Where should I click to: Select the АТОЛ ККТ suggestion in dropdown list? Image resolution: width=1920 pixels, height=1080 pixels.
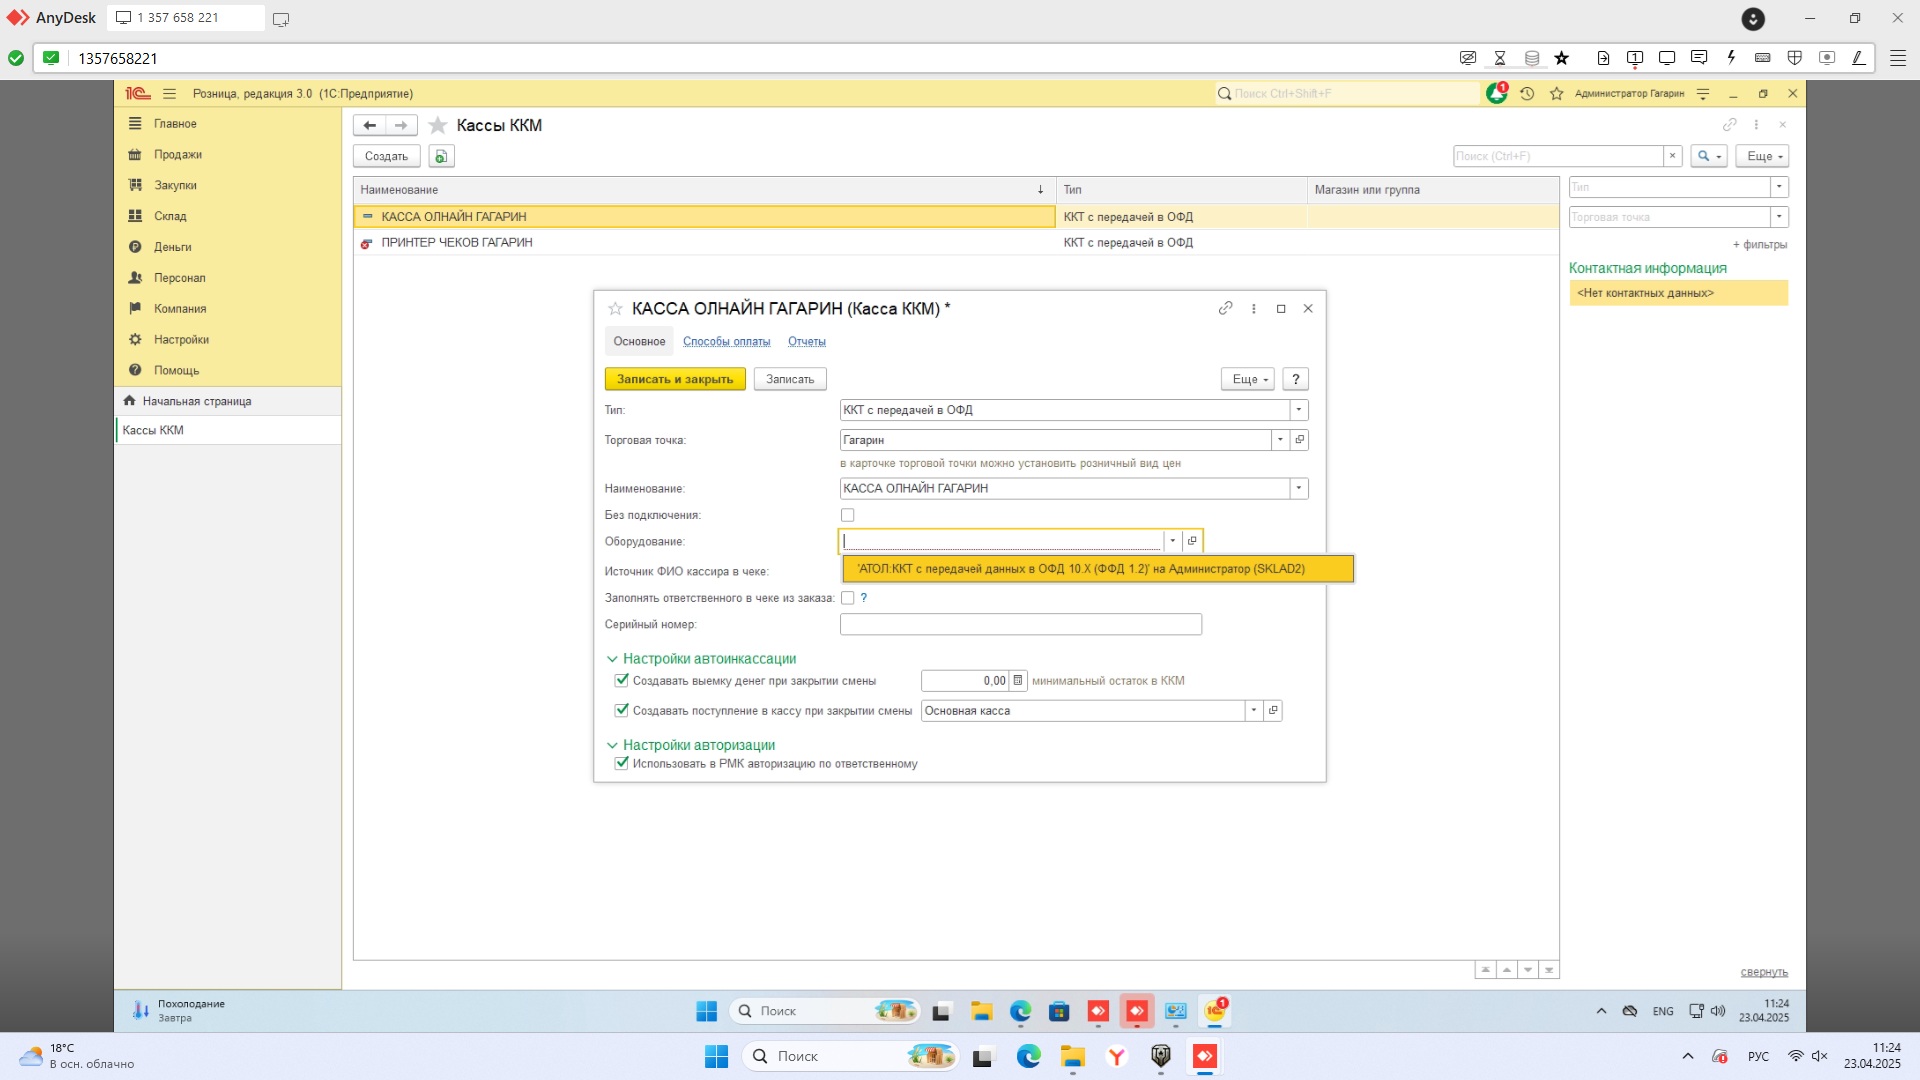tap(1097, 569)
